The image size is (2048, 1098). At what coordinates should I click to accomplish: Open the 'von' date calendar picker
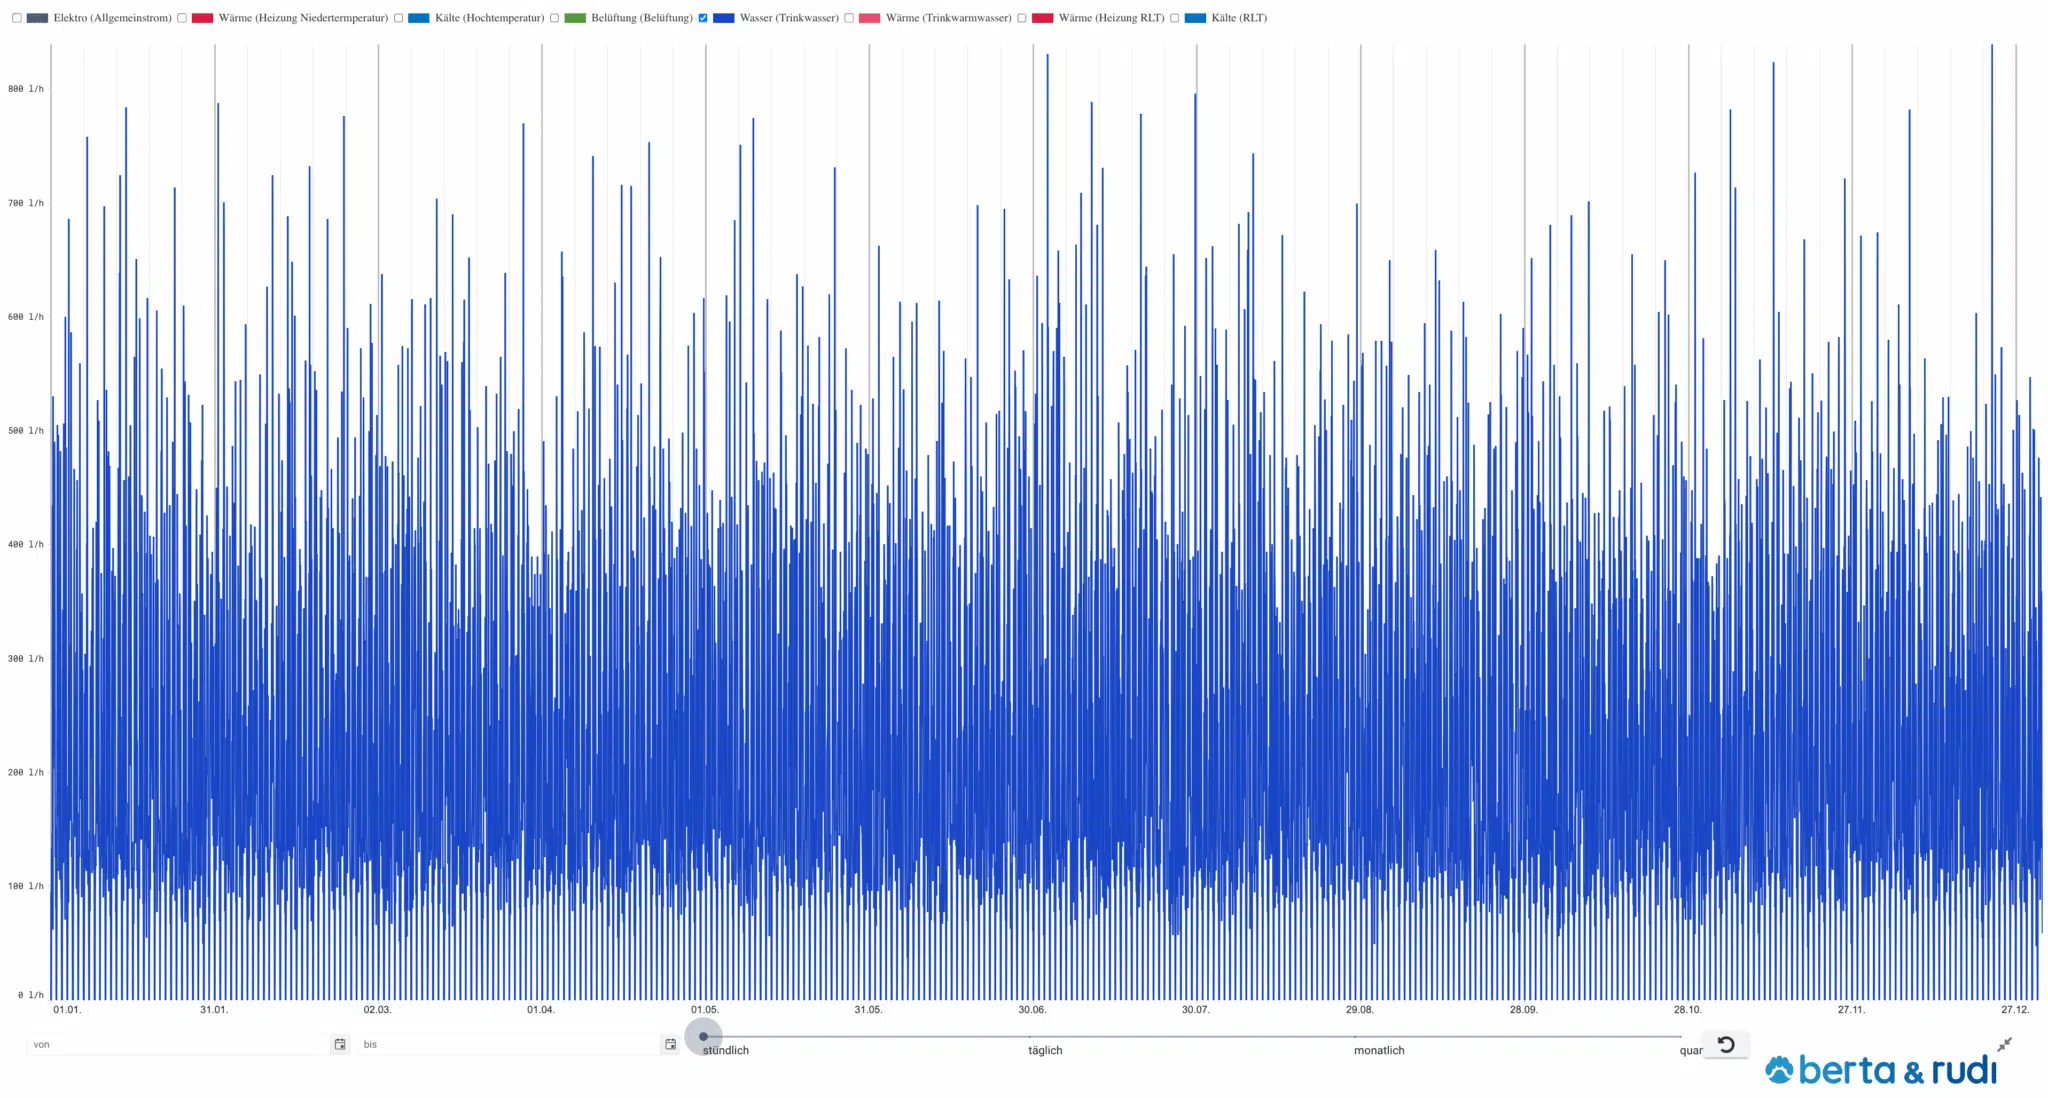pos(340,1044)
